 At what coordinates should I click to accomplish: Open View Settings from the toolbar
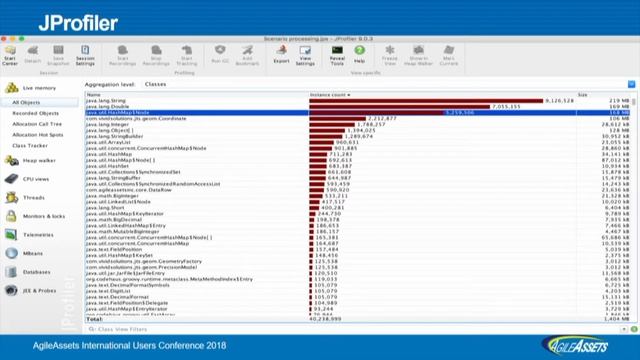(305, 55)
